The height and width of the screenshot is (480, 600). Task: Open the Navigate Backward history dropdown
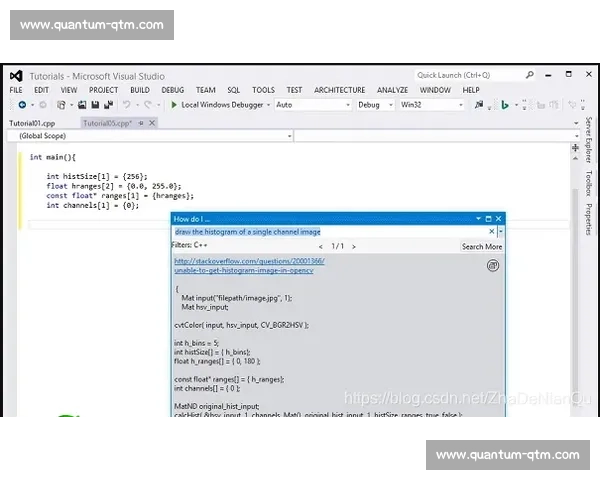(x=33, y=105)
